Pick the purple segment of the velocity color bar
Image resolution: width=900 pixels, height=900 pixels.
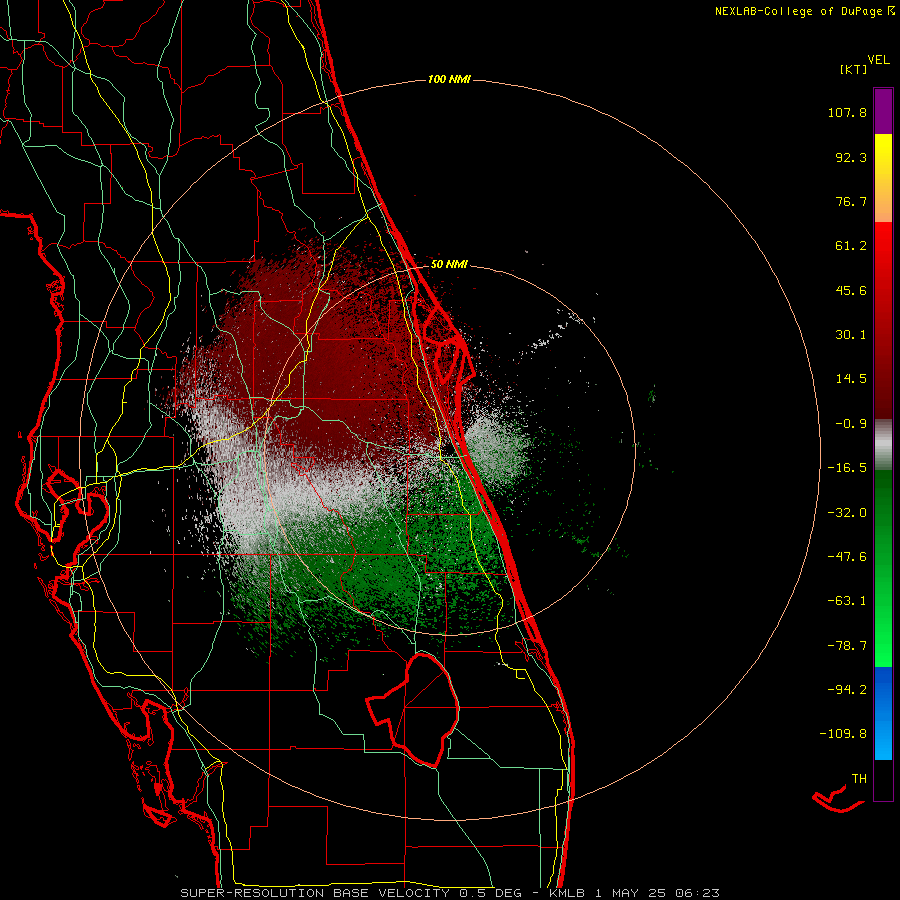coord(883,111)
